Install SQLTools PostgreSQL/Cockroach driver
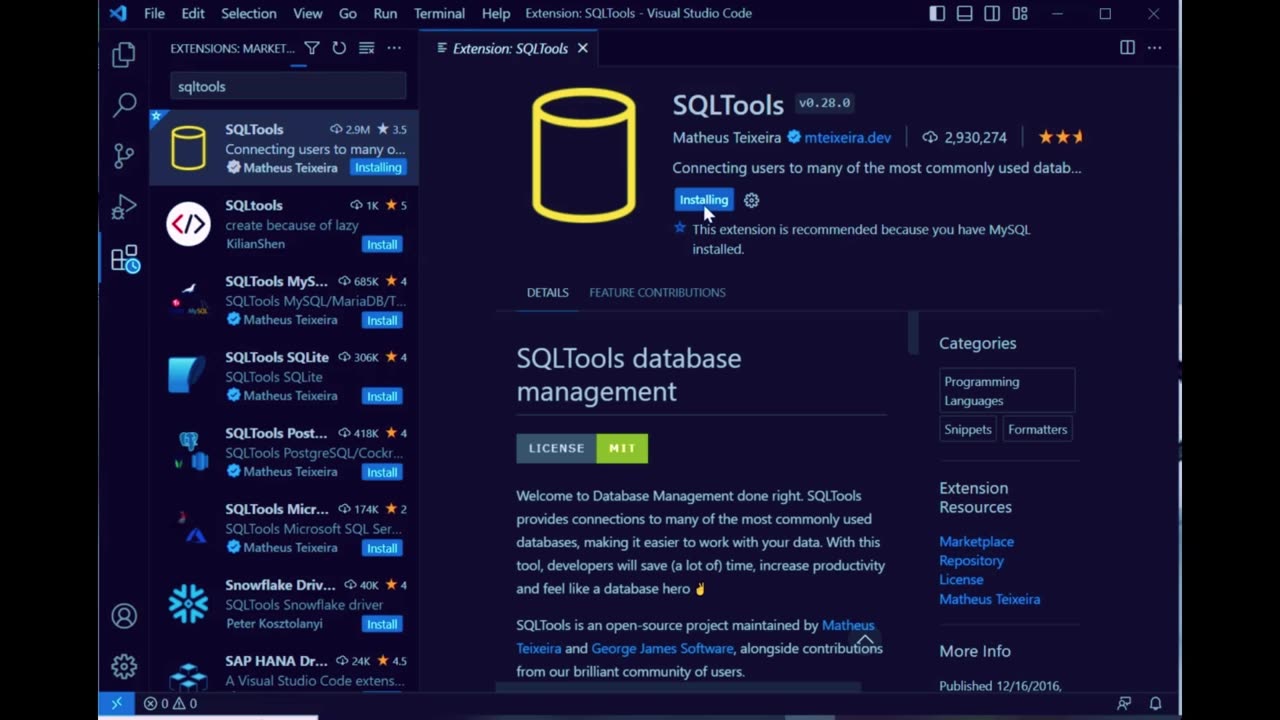This screenshot has height=720, width=1280. click(382, 472)
